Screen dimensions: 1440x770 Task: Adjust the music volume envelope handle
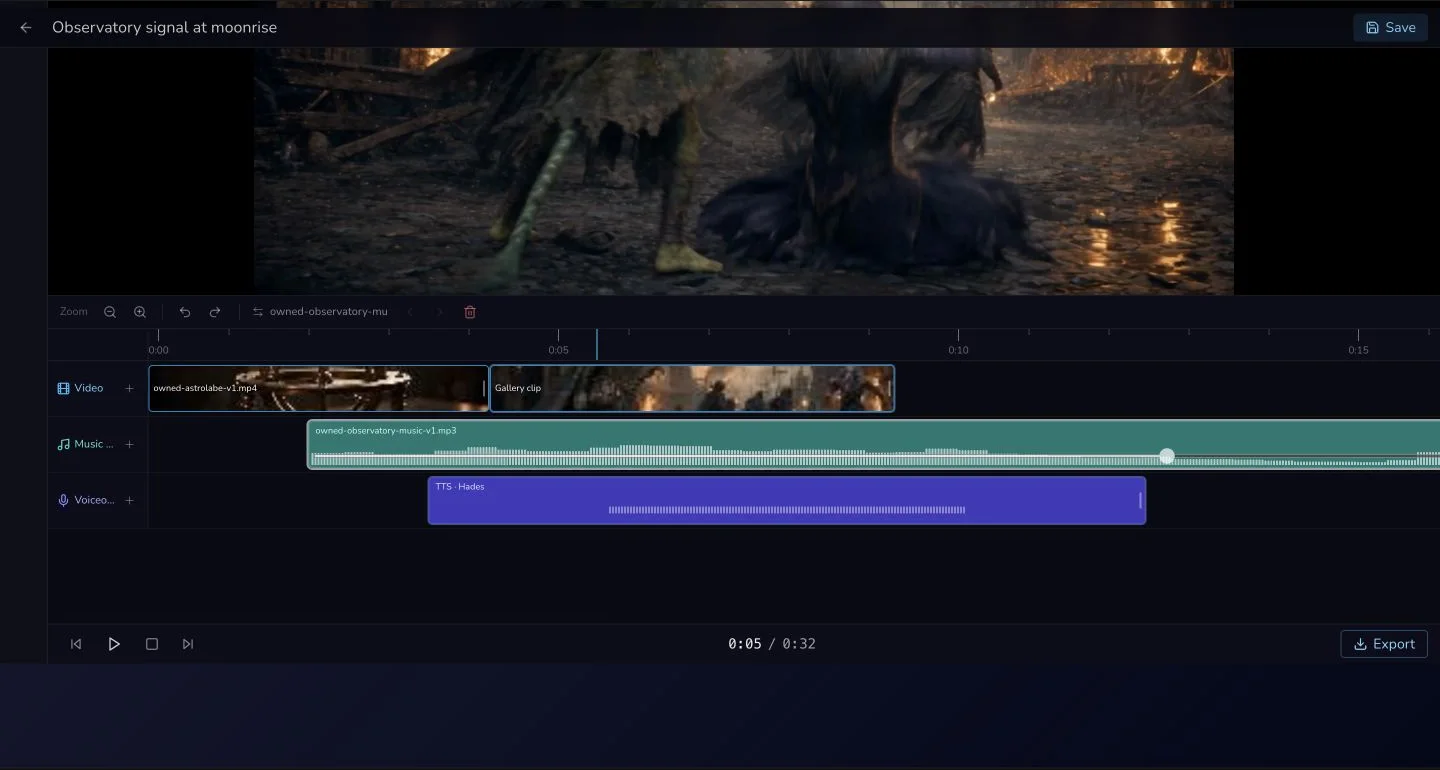[x=1167, y=456]
